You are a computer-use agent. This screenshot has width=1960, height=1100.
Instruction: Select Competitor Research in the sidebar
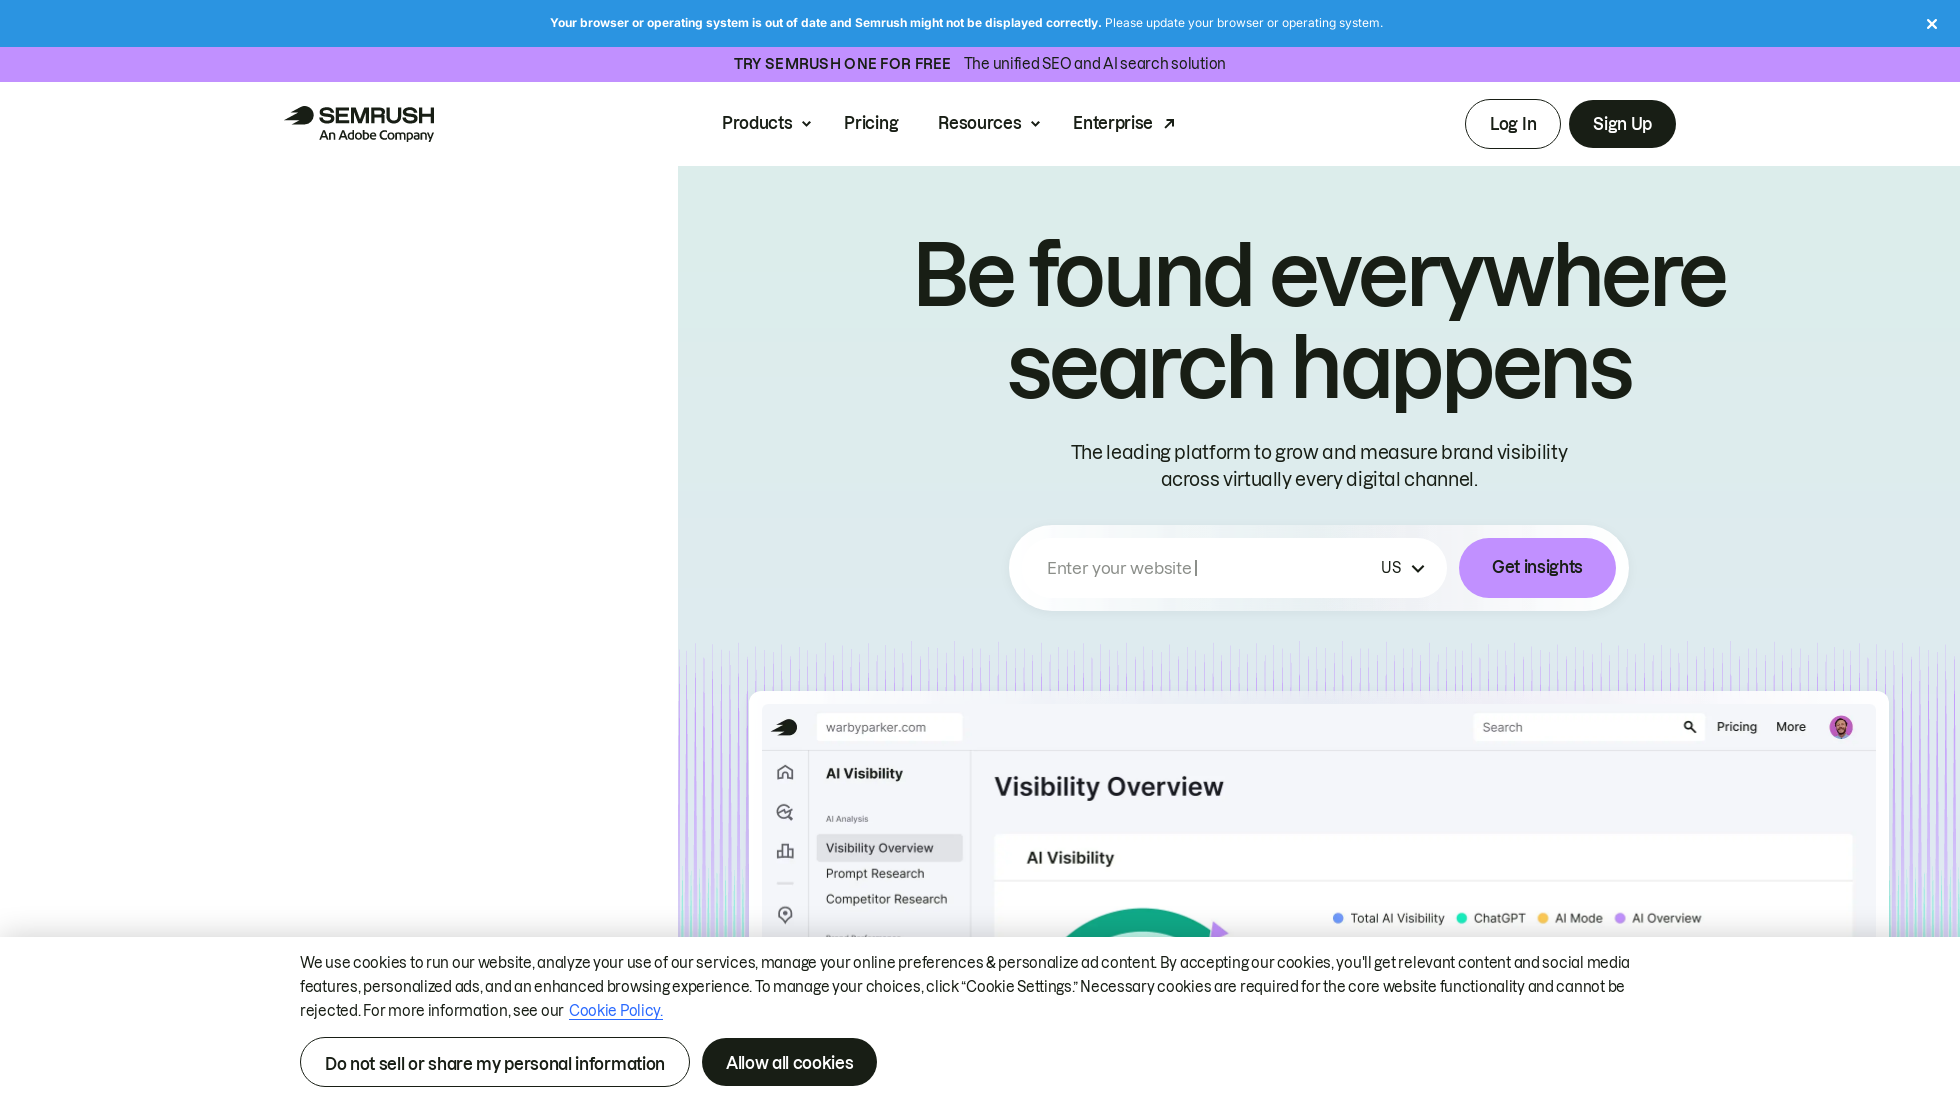point(886,899)
